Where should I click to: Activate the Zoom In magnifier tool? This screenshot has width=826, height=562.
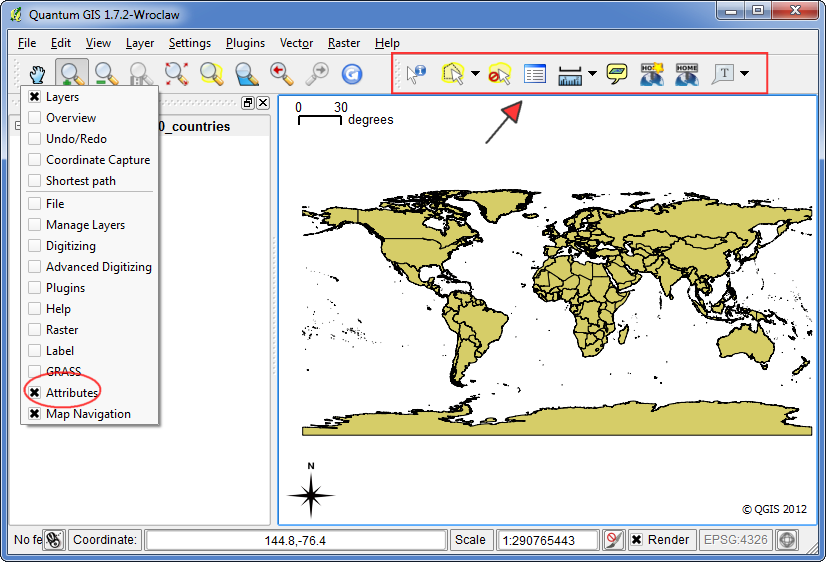[72, 74]
